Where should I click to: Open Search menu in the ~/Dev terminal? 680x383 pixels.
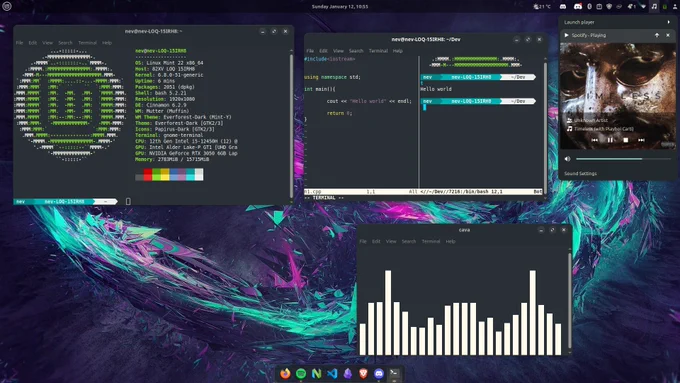(356, 51)
